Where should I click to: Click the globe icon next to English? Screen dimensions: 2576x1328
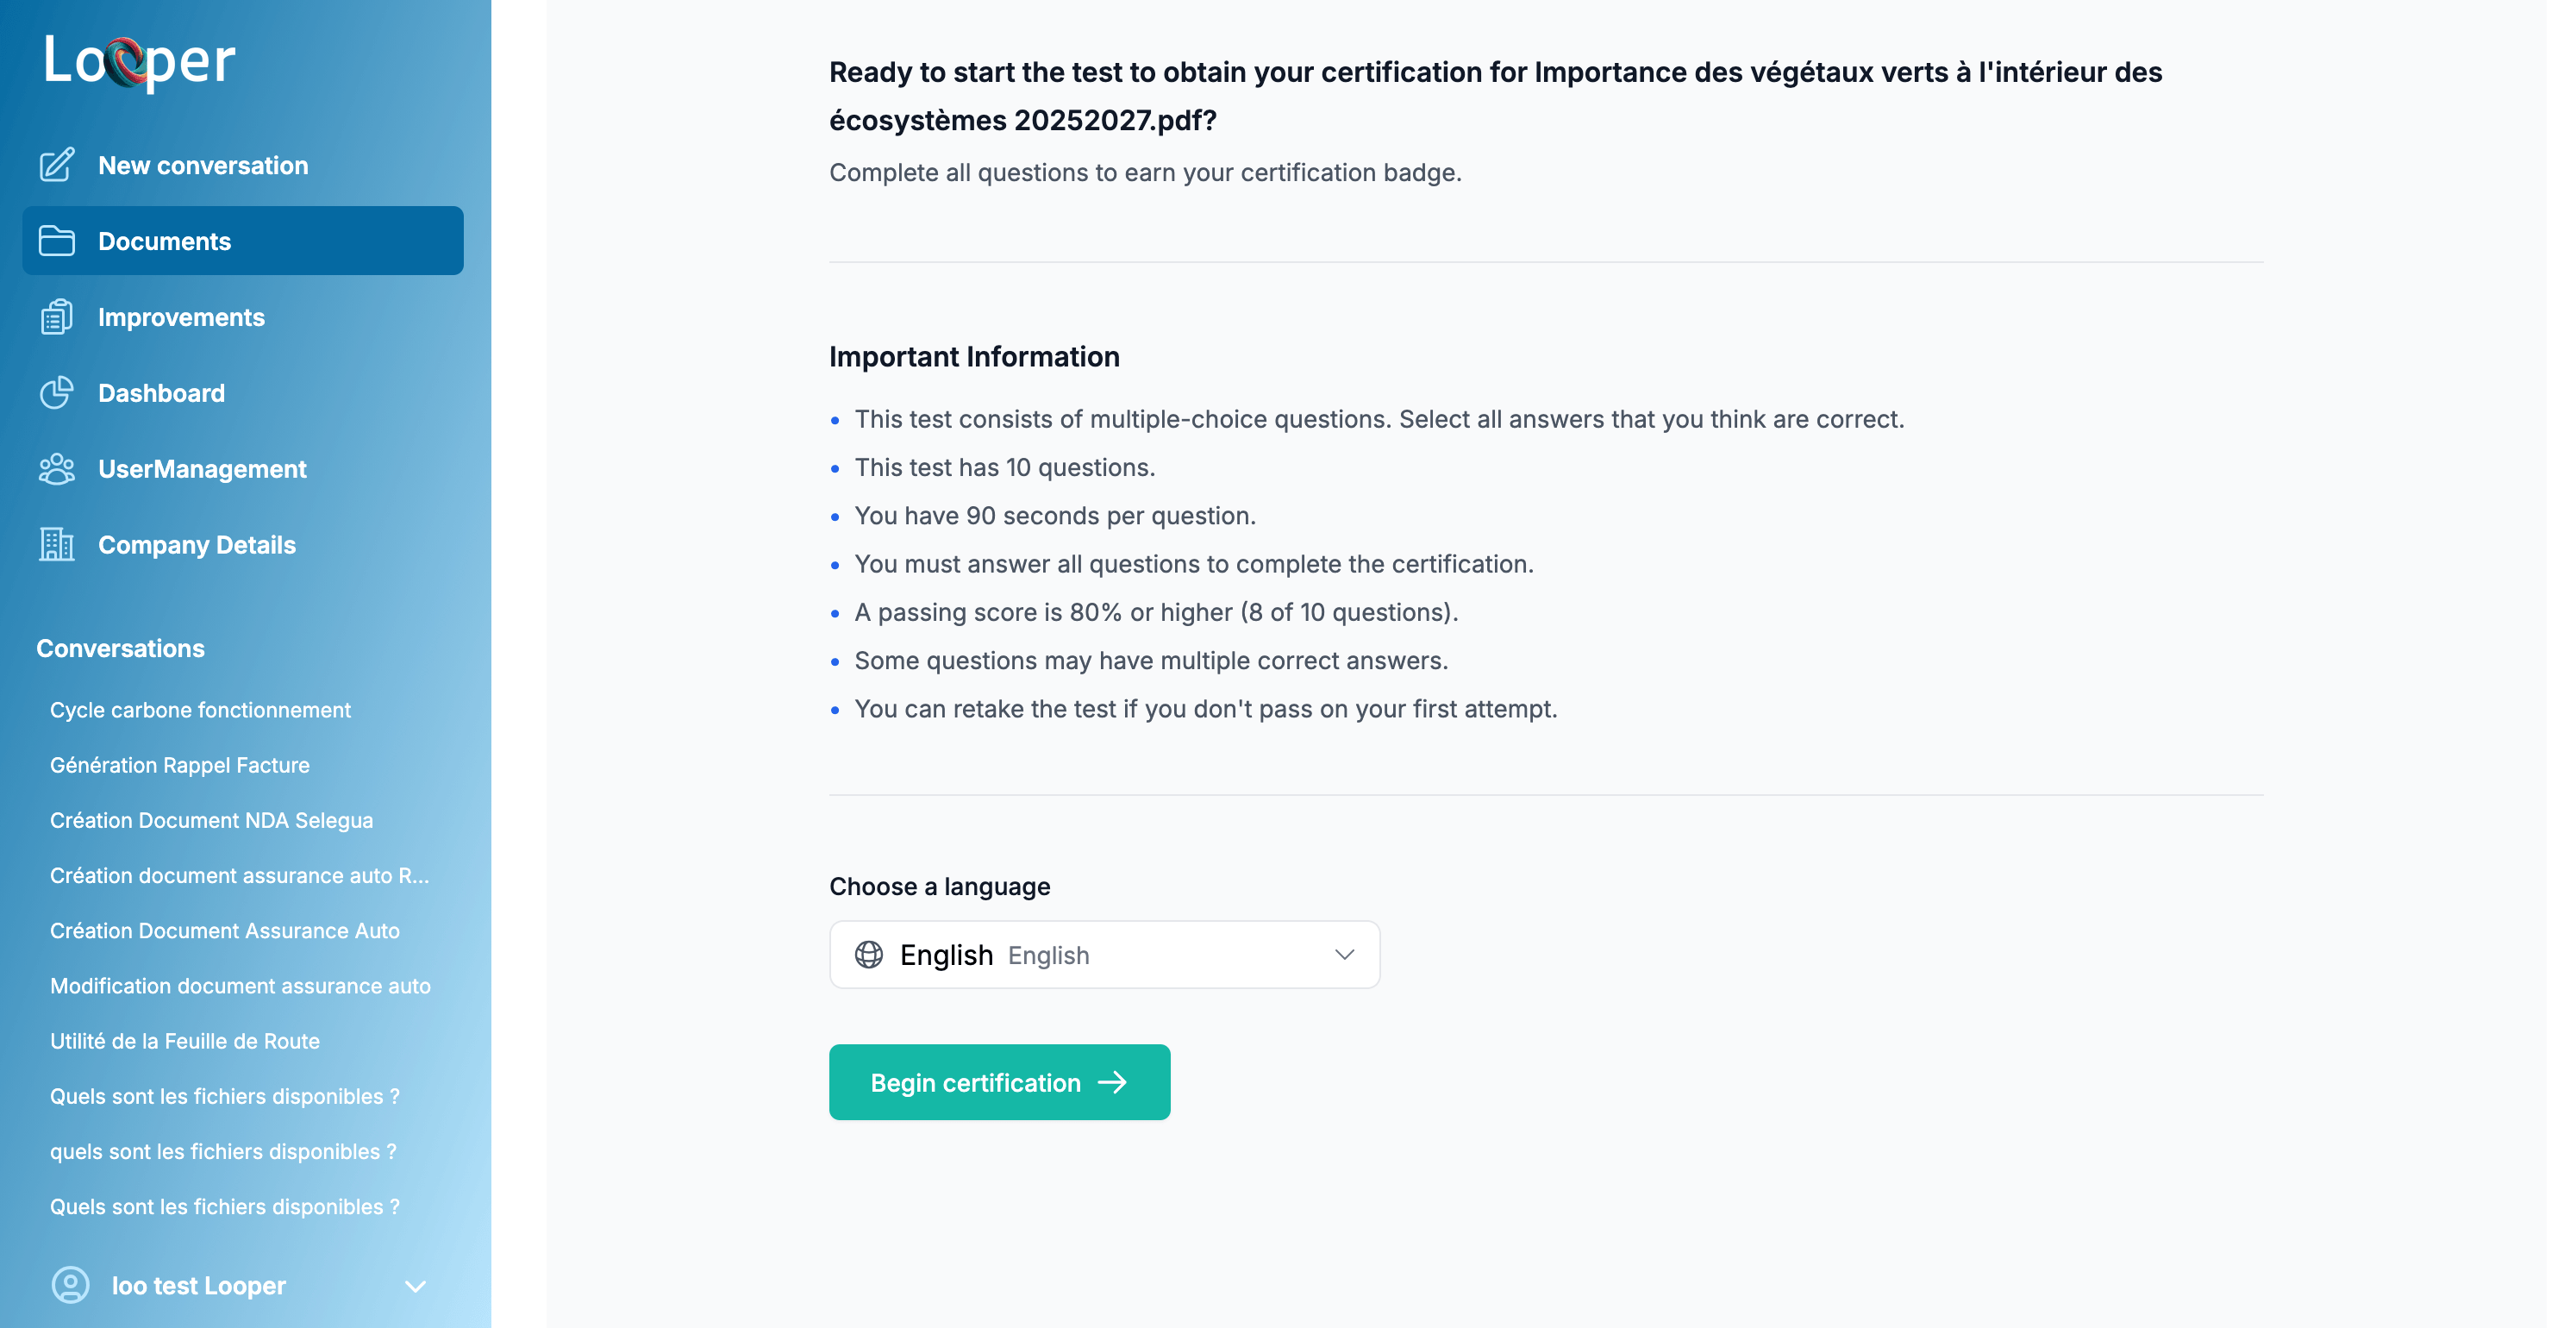tap(870, 954)
